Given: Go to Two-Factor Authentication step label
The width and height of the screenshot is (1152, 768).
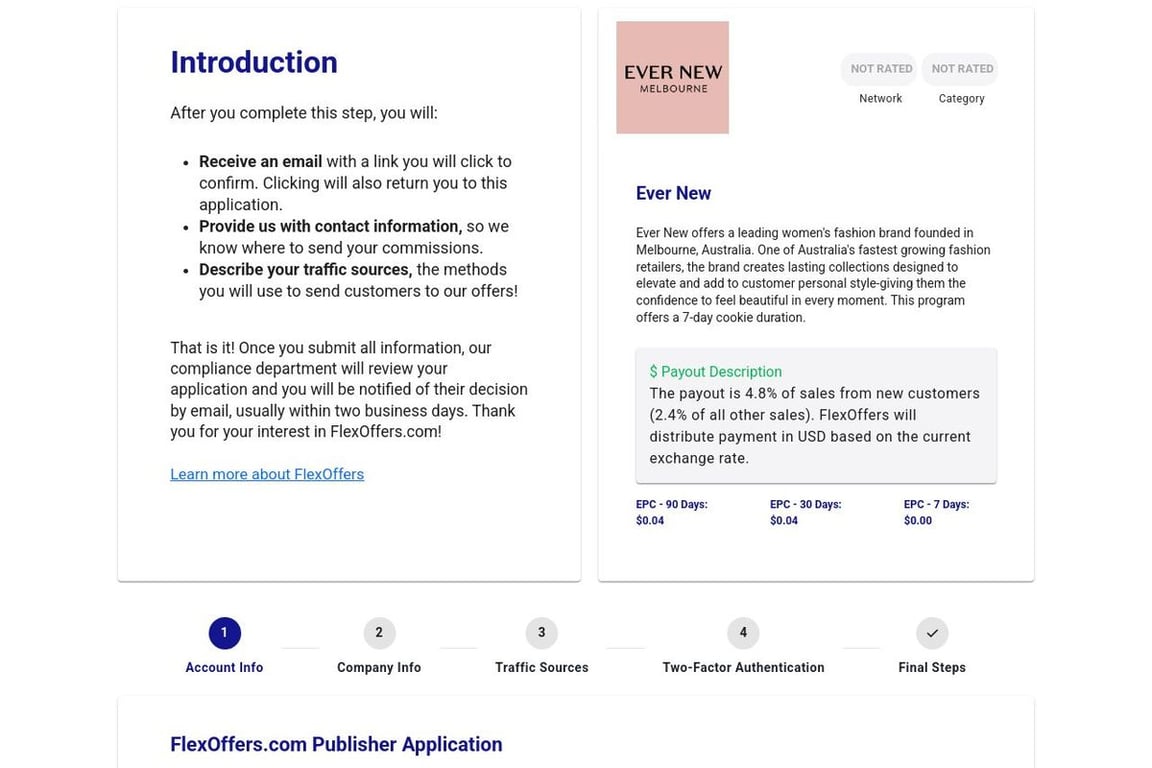Looking at the screenshot, I should pyautogui.click(x=743, y=667).
